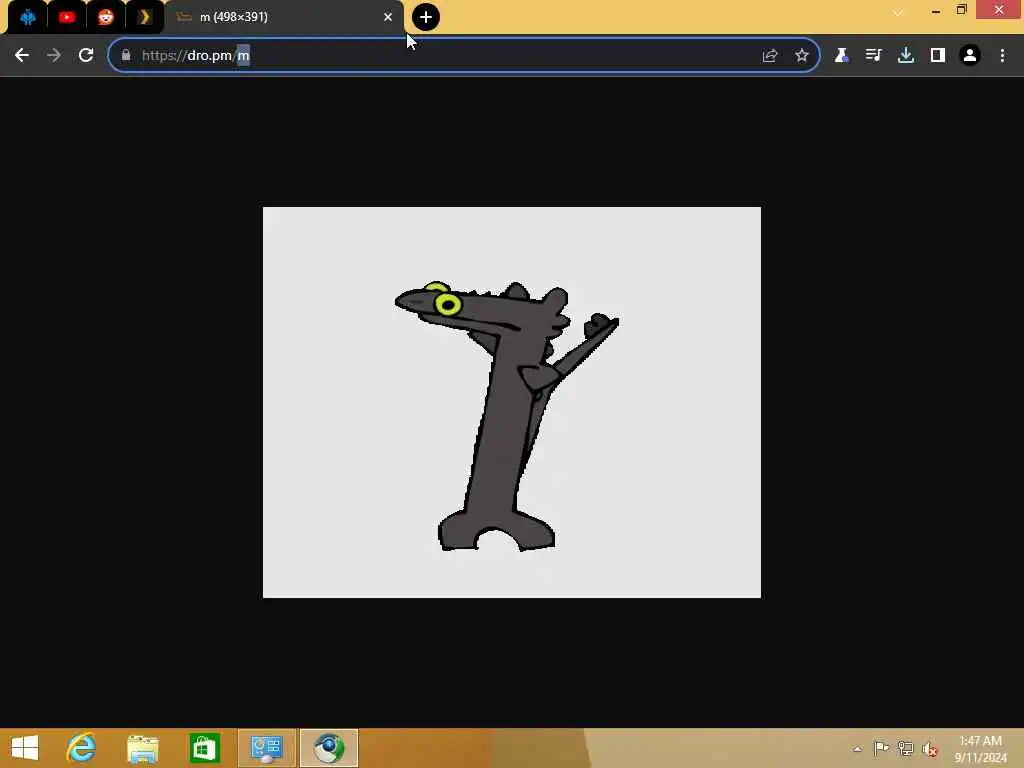Screen dimensions: 1024x768
Task: Minimize the browser window
Action: click(x=936, y=10)
